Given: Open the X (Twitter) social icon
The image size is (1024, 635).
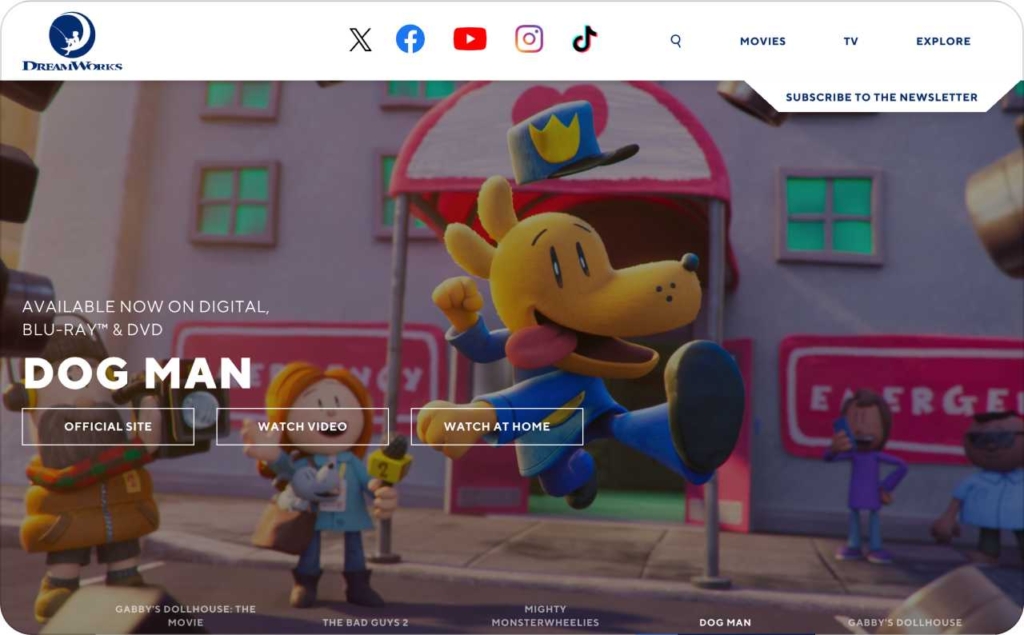Looking at the screenshot, I should 360,40.
